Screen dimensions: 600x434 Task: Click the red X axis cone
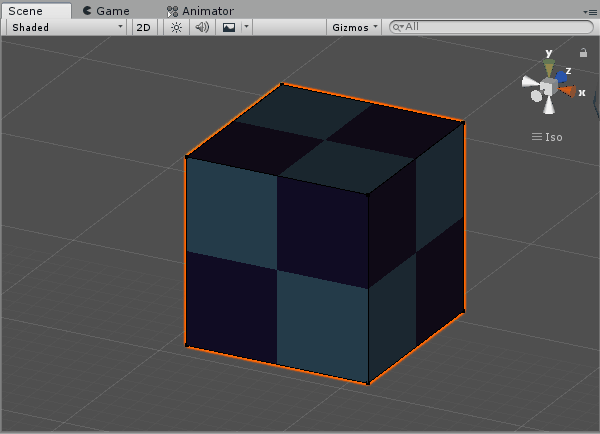pos(567,91)
